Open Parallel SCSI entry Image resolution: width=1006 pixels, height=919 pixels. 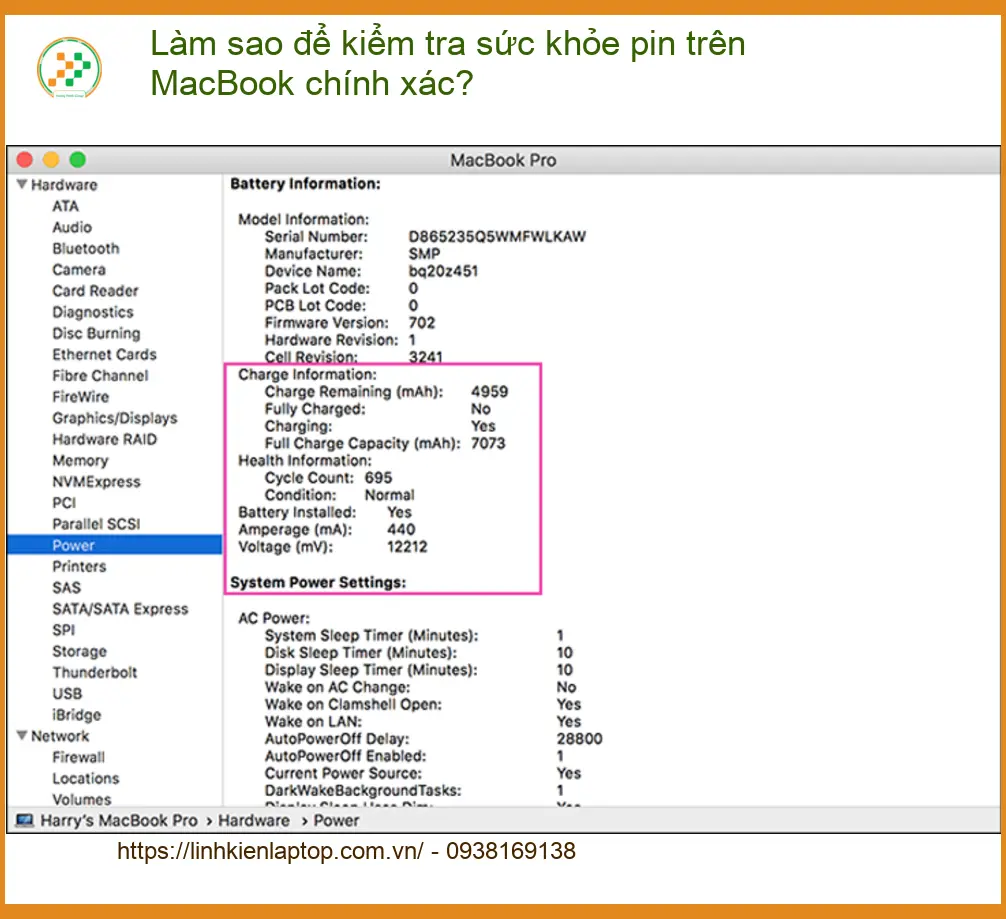coord(96,524)
